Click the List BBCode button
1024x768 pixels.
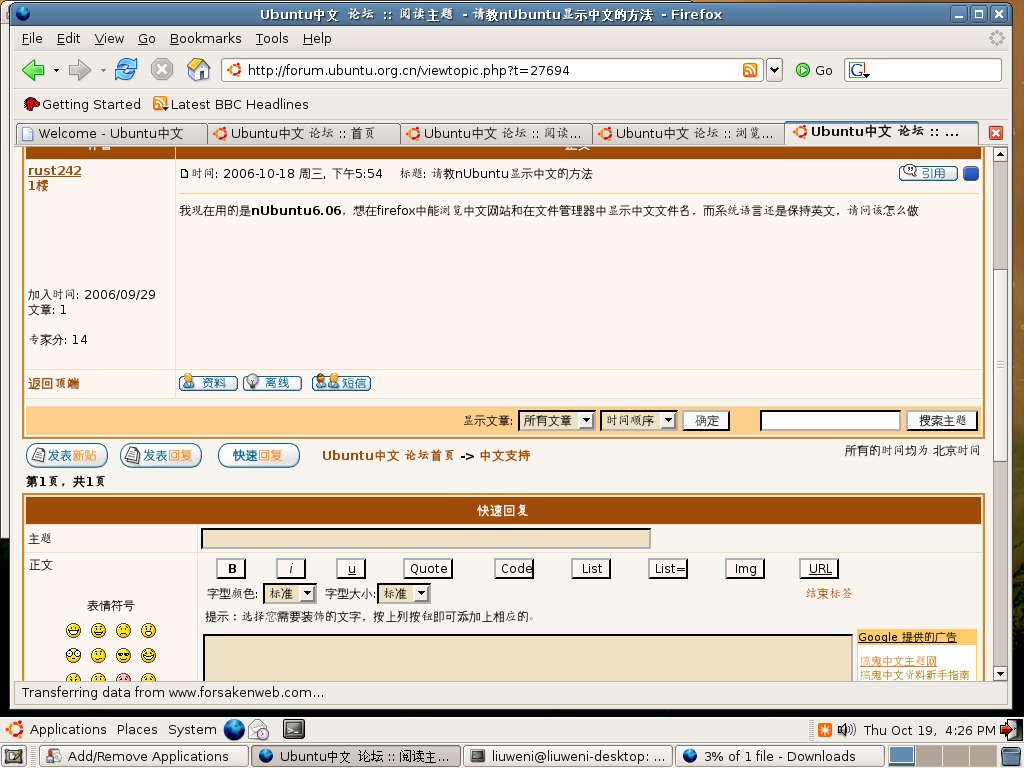592,569
